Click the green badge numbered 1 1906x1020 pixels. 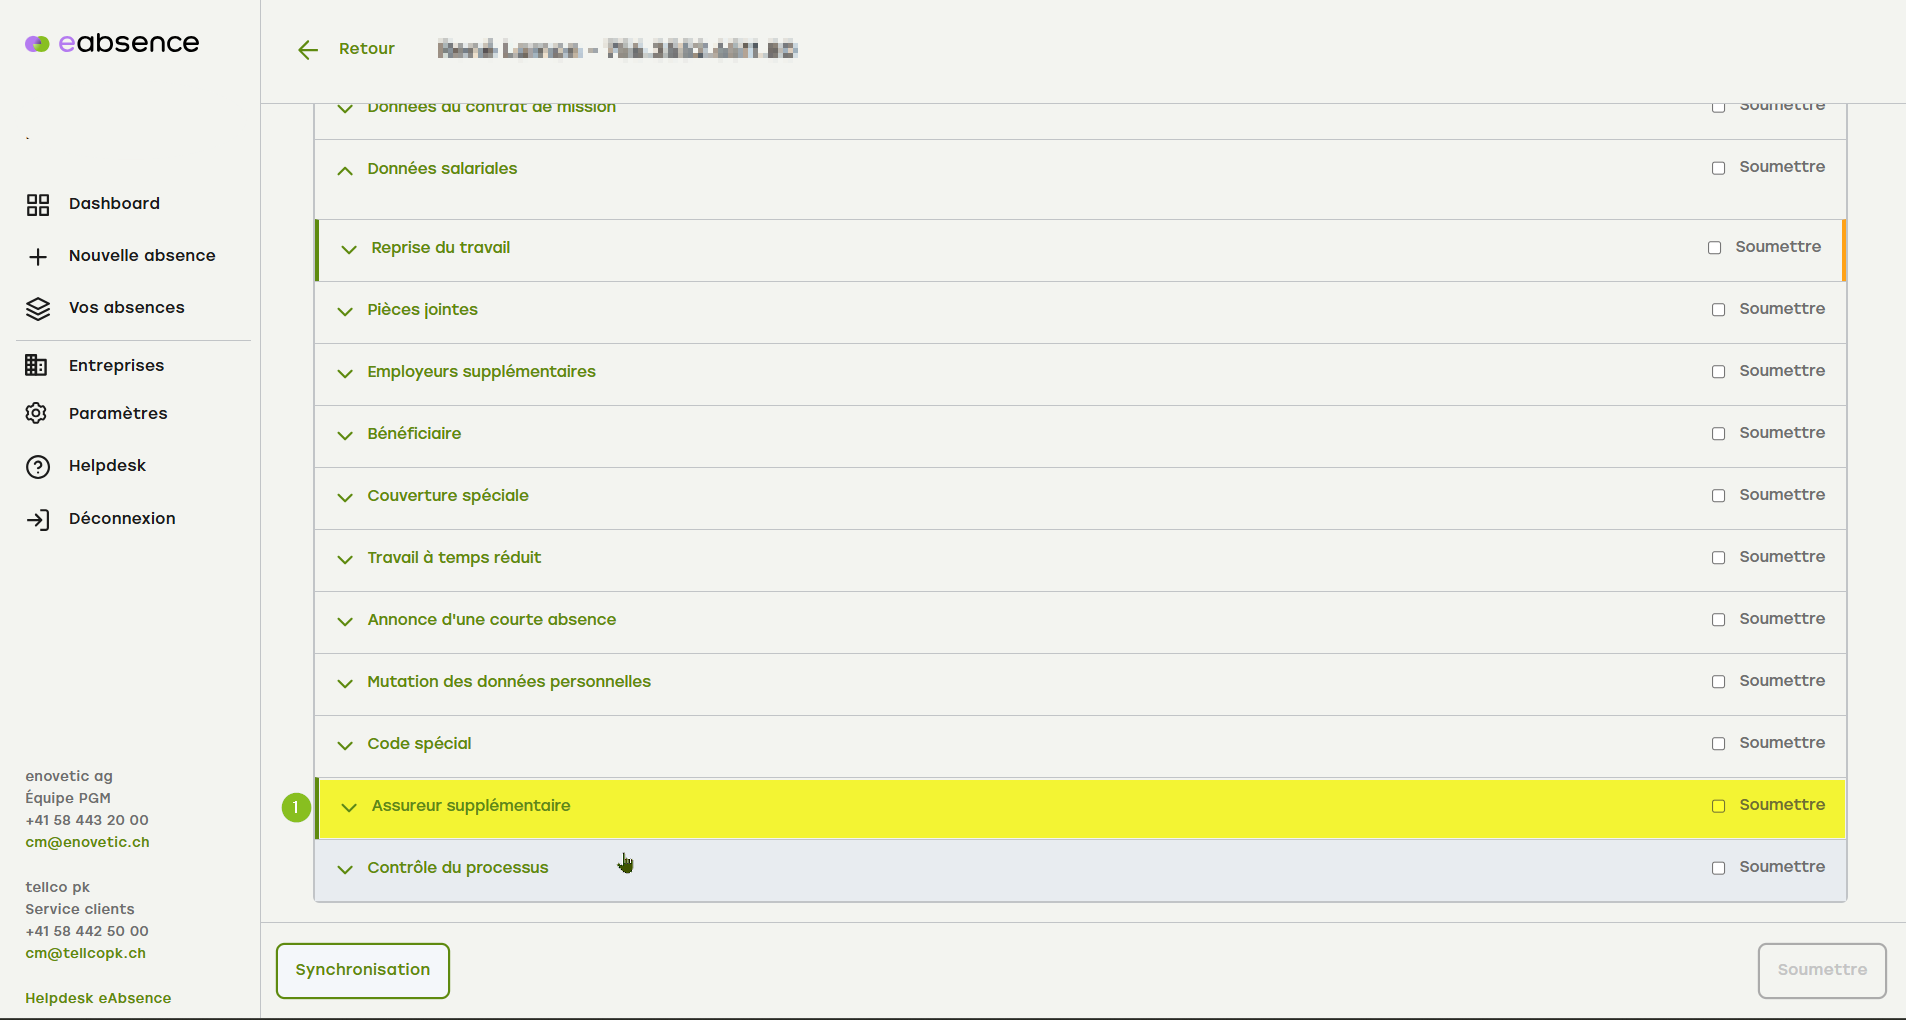296,807
